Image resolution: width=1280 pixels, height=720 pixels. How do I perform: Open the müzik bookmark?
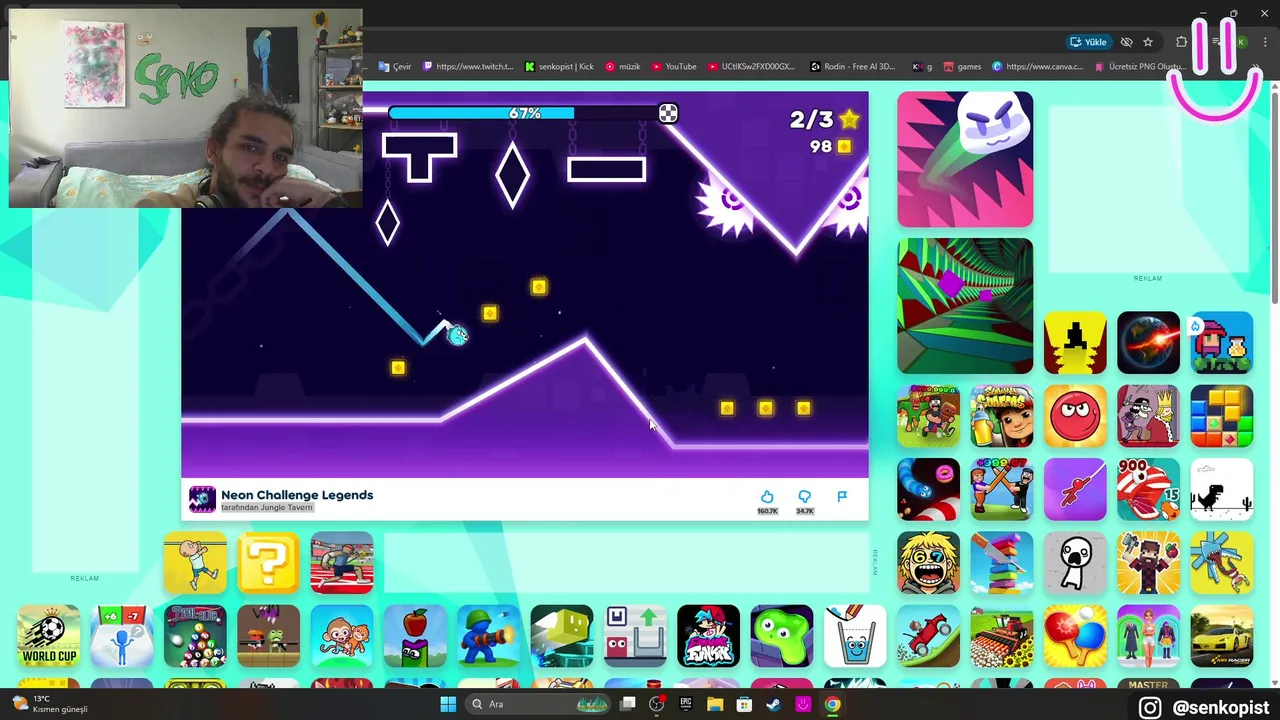[623, 67]
